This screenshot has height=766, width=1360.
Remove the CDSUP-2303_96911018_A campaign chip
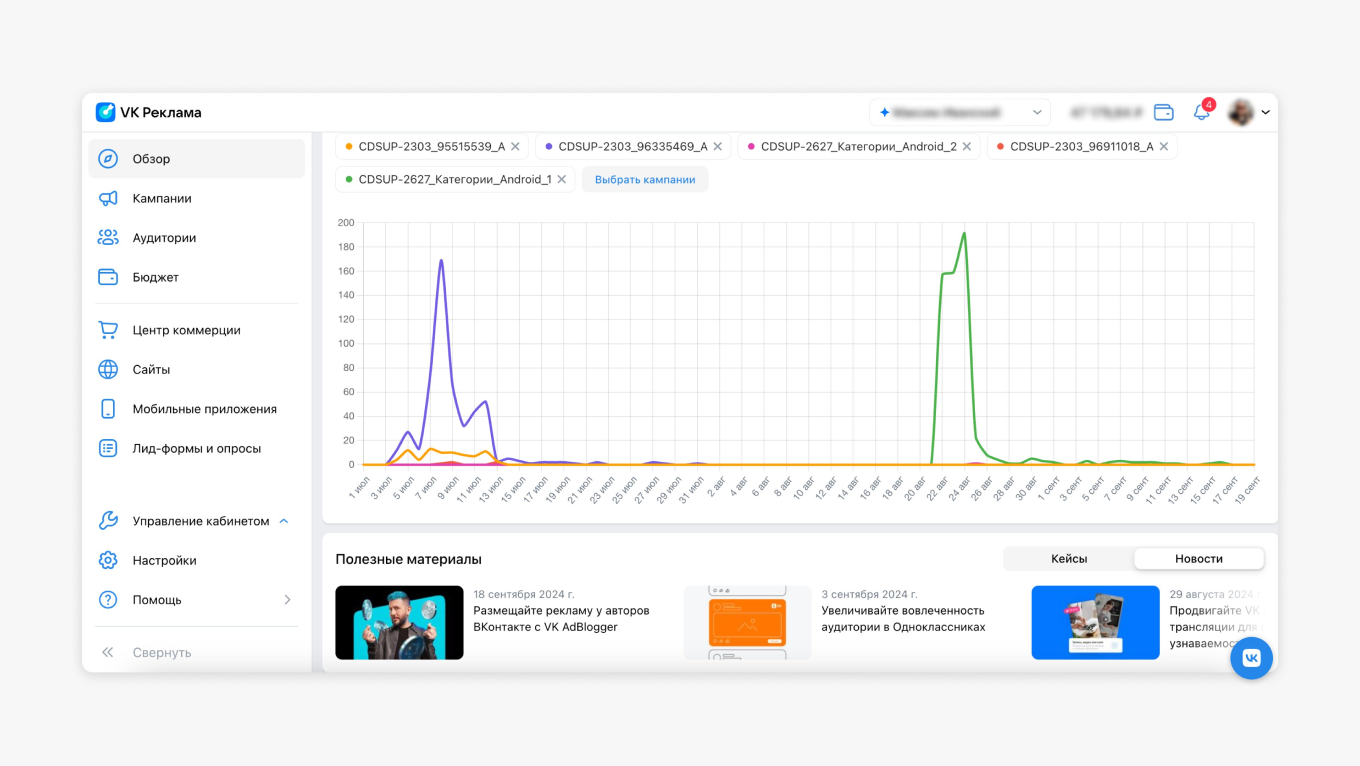1164,146
